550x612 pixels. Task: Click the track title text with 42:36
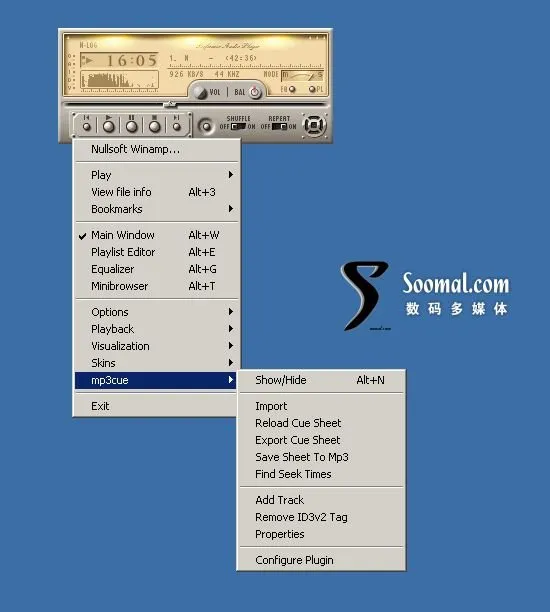[213, 58]
